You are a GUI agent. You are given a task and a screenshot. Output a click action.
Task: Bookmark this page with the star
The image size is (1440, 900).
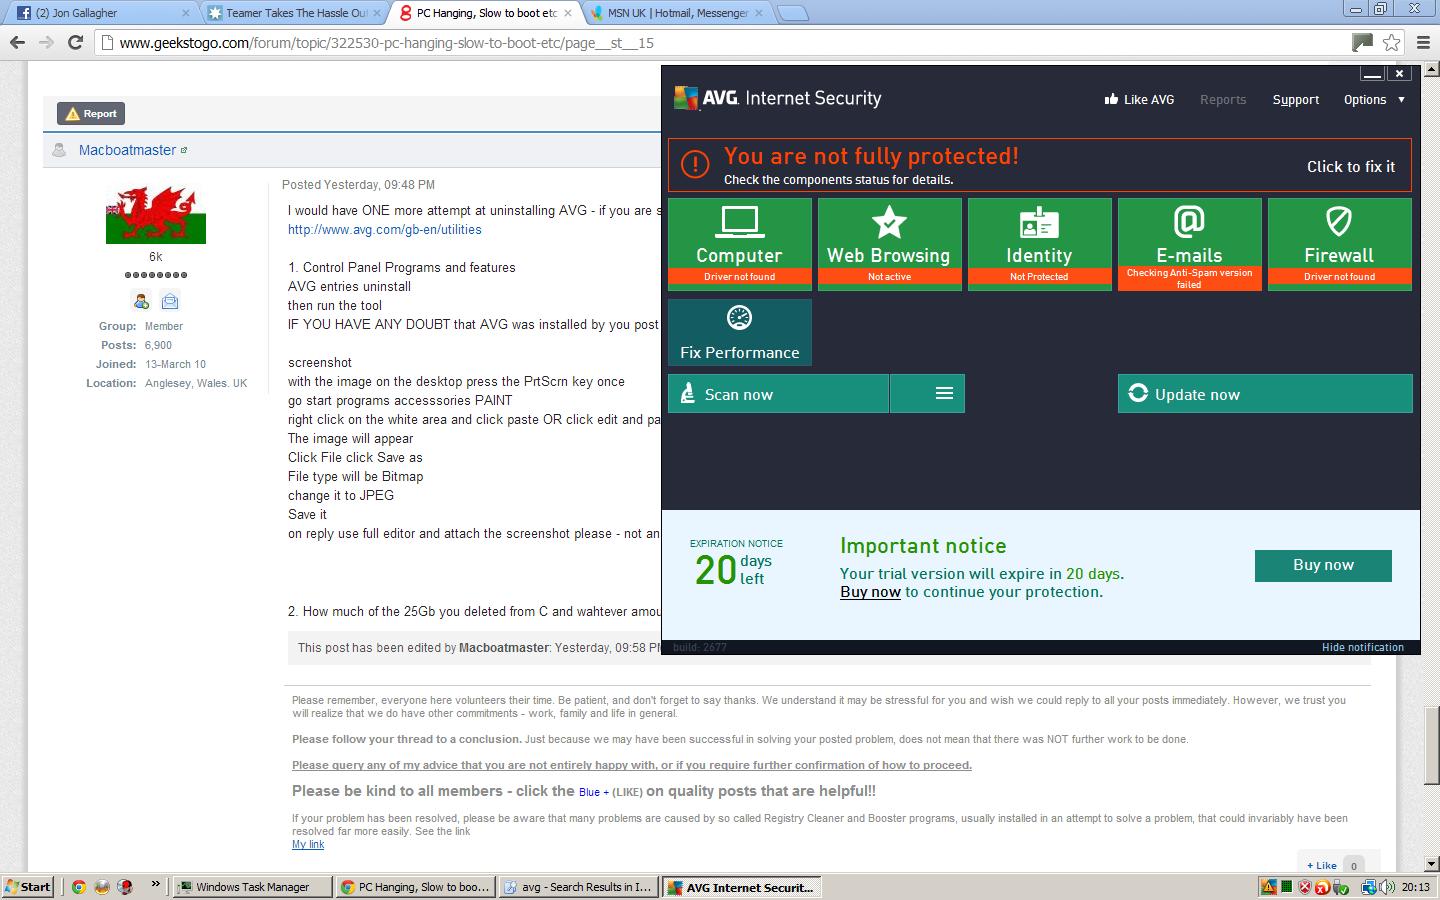click(x=1391, y=42)
